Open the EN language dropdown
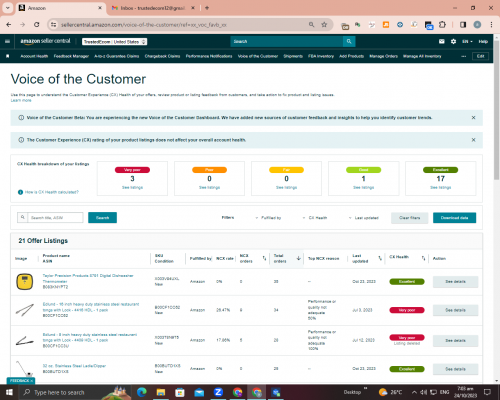Screen dimensions: 500x400 click(x=467, y=42)
